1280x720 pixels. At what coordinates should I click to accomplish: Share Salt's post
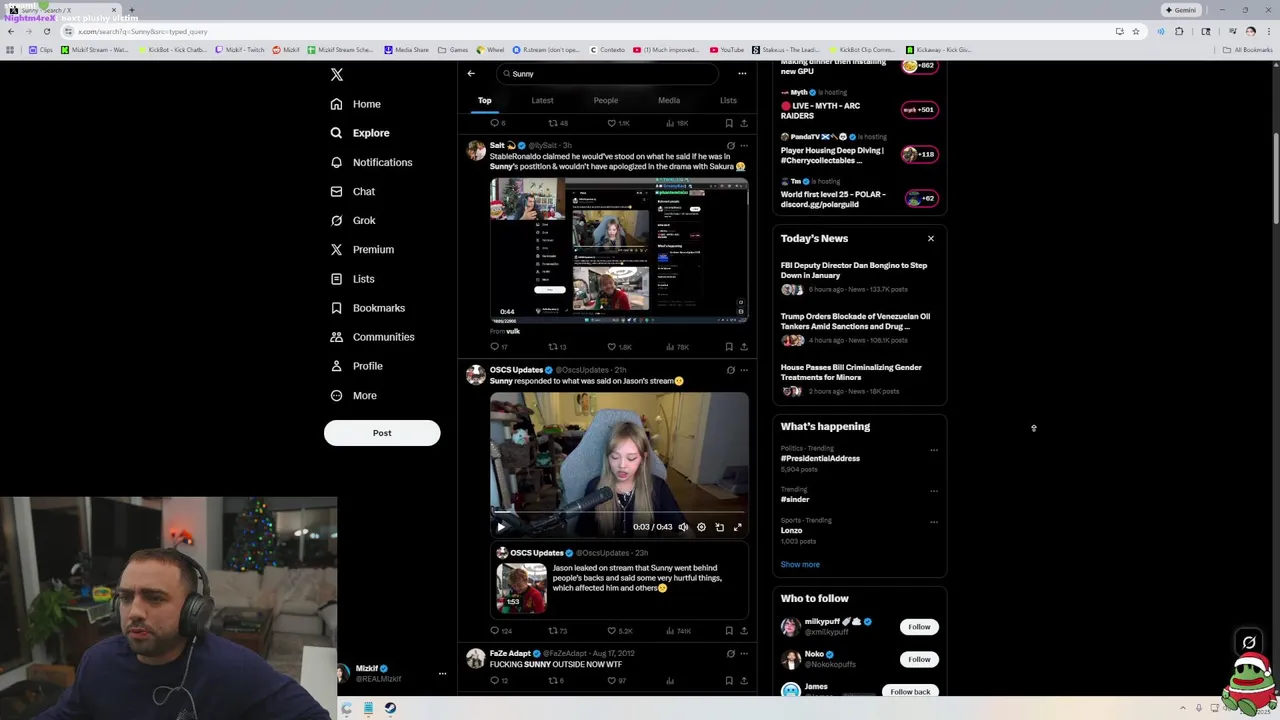743,347
